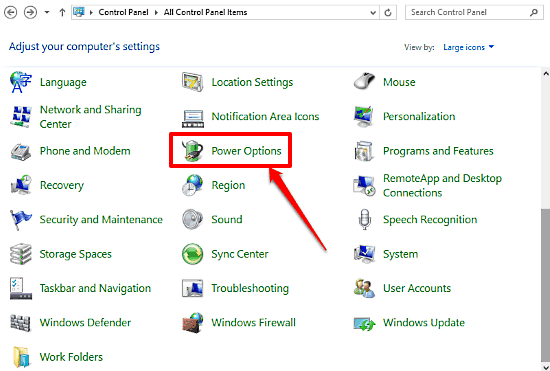Select the All Control Panel Items breadcrumb
Viewport: 550px width, 371px height.
tap(205, 12)
